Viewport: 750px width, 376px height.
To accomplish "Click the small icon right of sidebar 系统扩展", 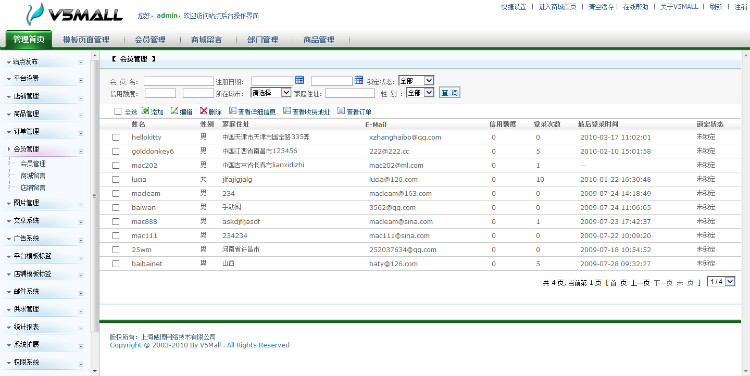I will click(x=81, y=346).
